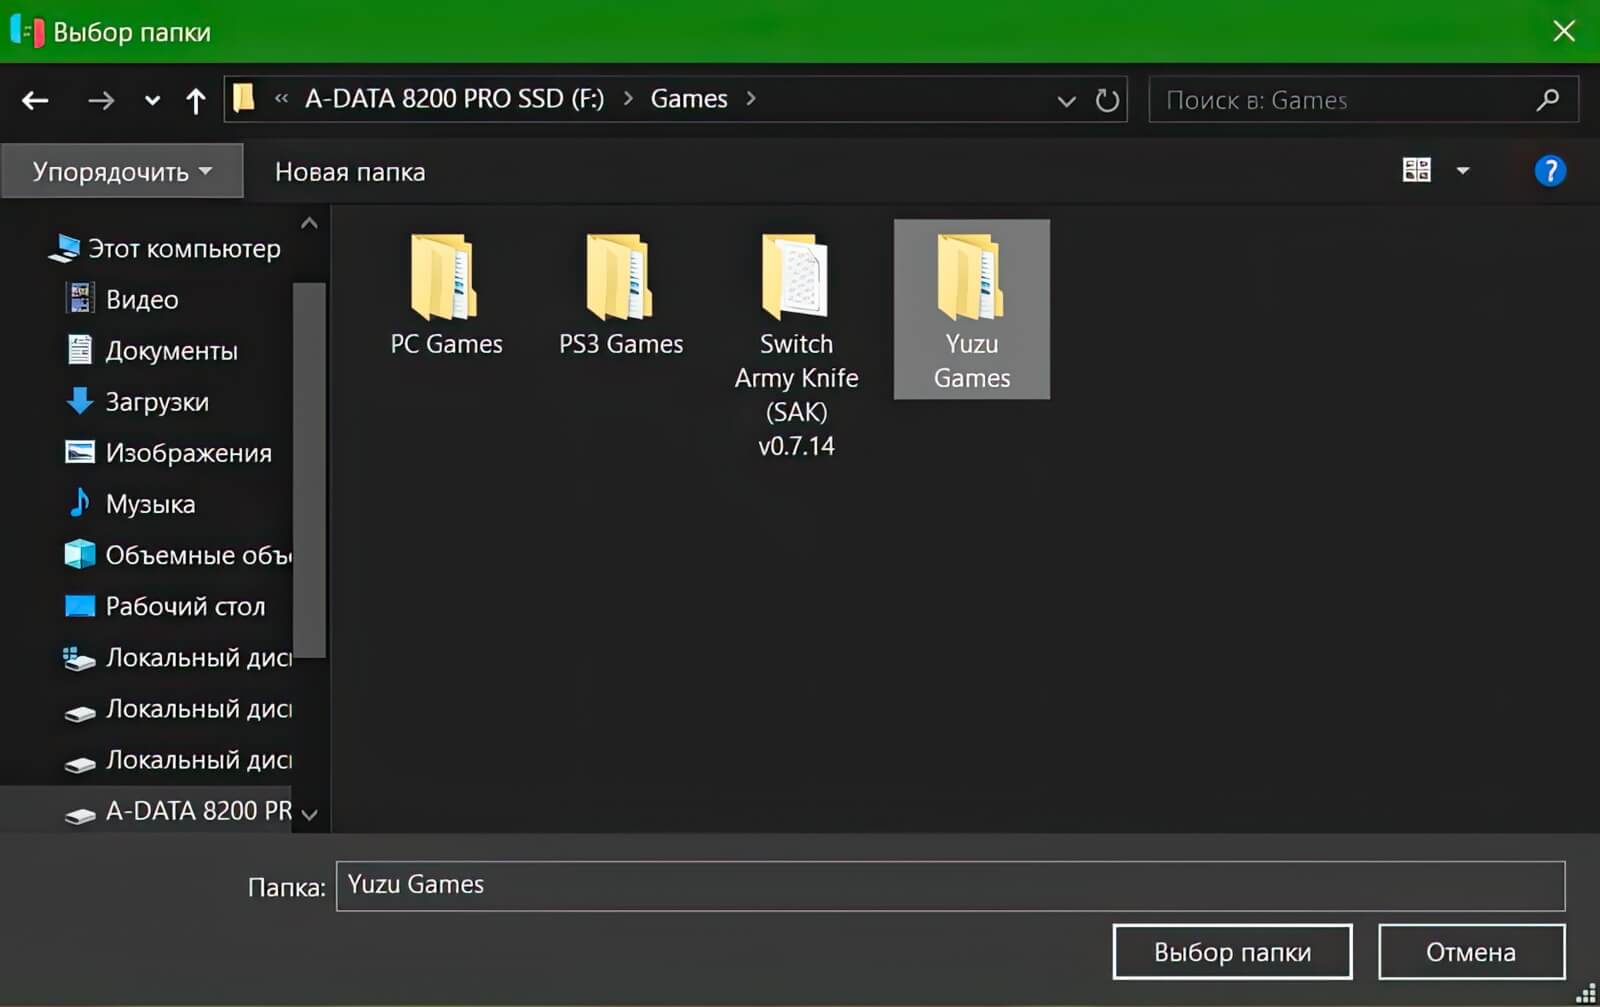The width and height of the screenshot is (1600, 1007).
Task: Click the Этот компьютер monitor icon
Action: (x=65, y=248)
